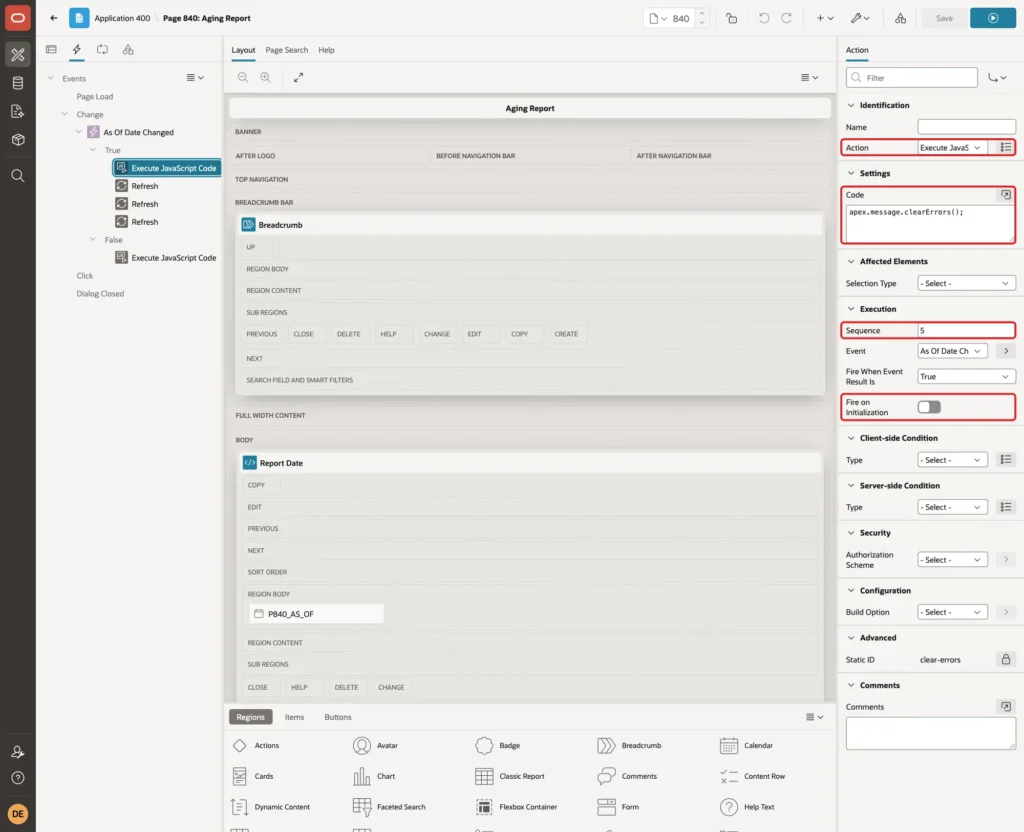Open the Authorization Scheme dropdown
The width and height of the screenshot is (1024, 832).
[952, 560]
